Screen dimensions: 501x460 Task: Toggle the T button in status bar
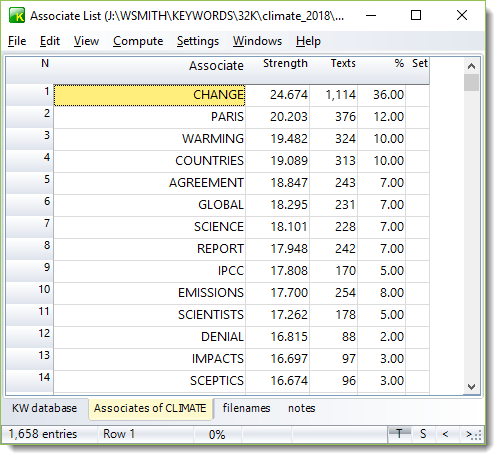point(399,434)
